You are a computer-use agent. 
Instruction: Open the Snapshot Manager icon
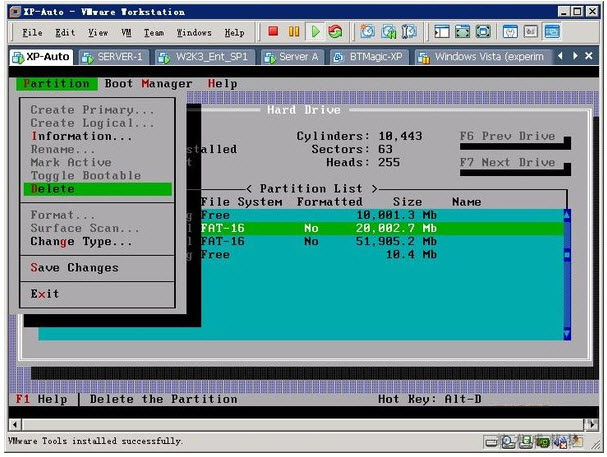(407, 32)
